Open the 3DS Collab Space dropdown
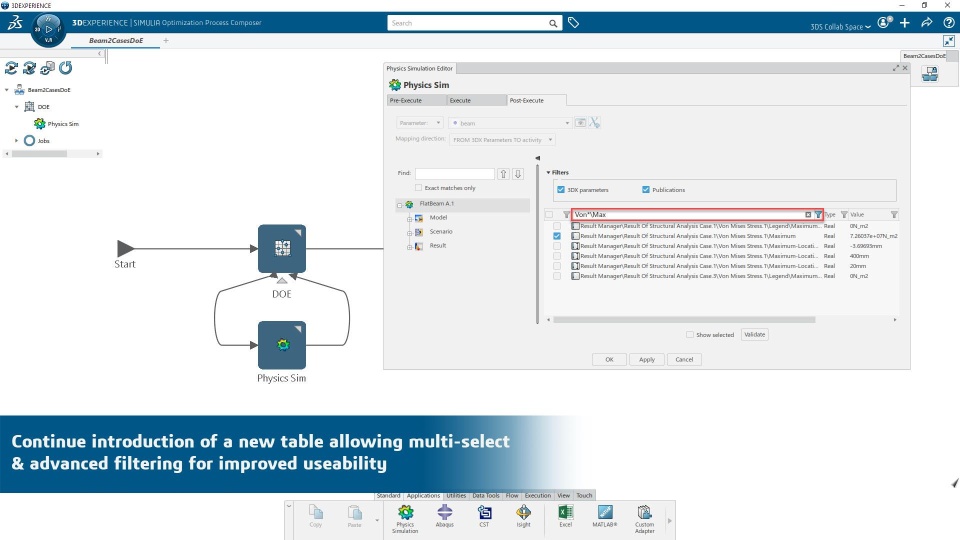Image resolution: width=960 pixels, height=540 pixels. [841, 27]
